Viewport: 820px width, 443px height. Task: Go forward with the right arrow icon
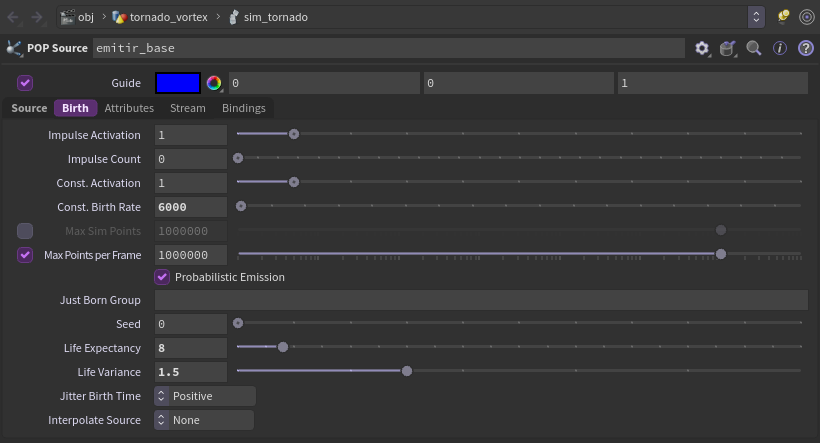click(37, 17)
